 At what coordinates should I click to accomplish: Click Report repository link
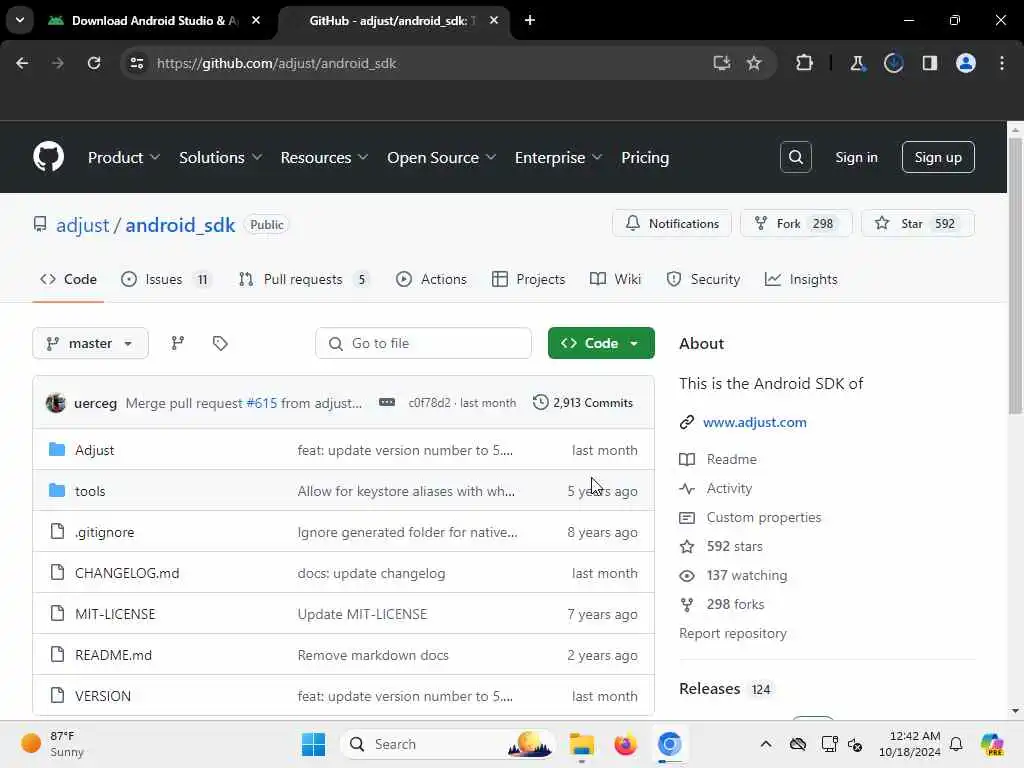pos(733,633)
